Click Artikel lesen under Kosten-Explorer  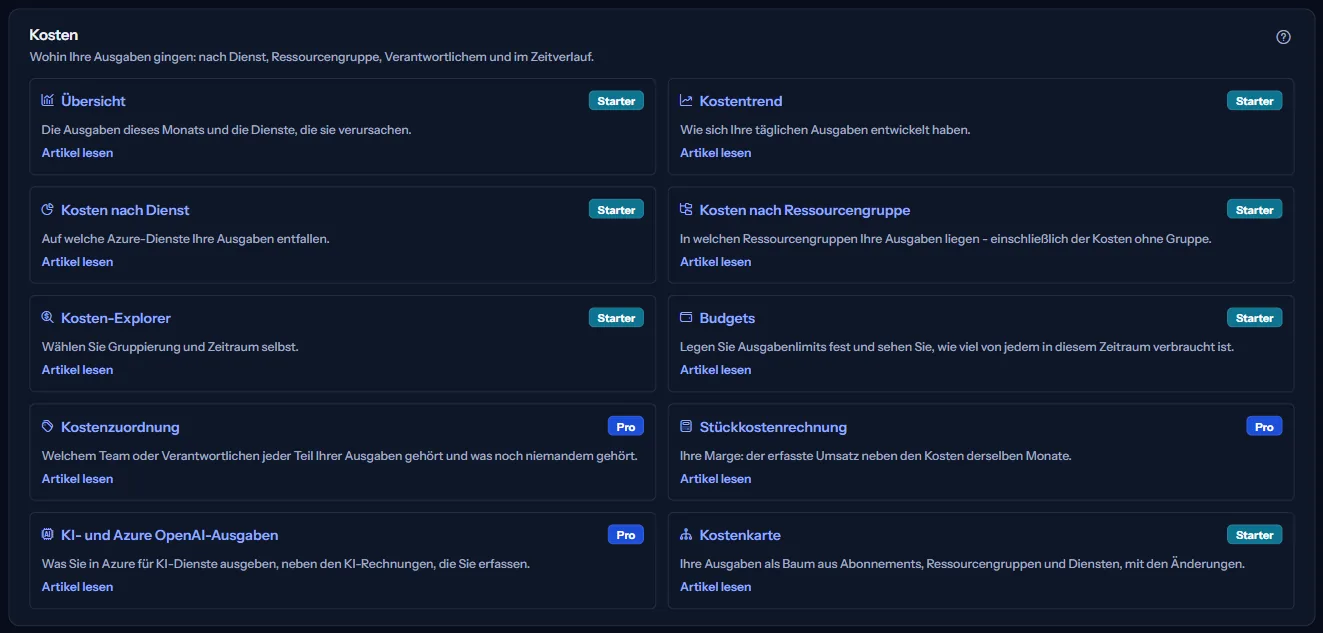pyautogui.click(x=77, y=370)
